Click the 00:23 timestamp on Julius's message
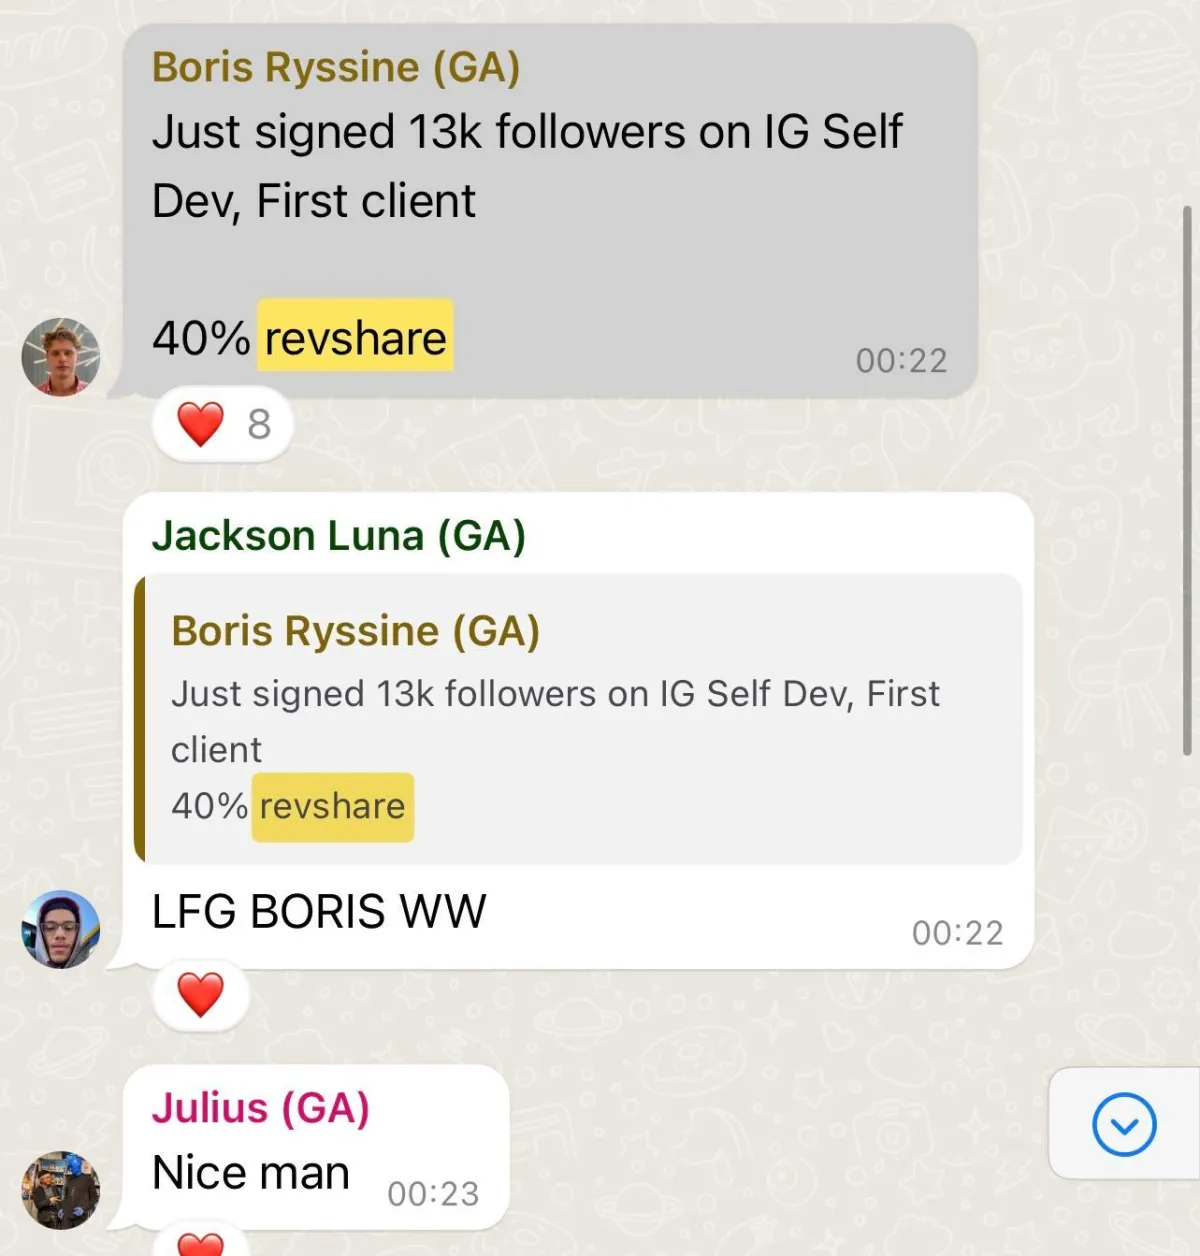Viewport: 1200px width, 1256px height. pyautogui.click(x=433, y=1193)
